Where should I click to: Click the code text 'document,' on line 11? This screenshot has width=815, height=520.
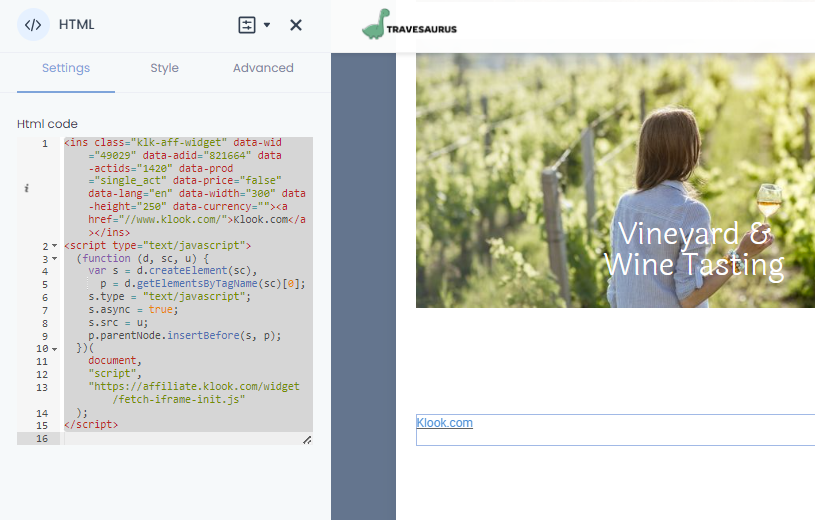[114, 360]
